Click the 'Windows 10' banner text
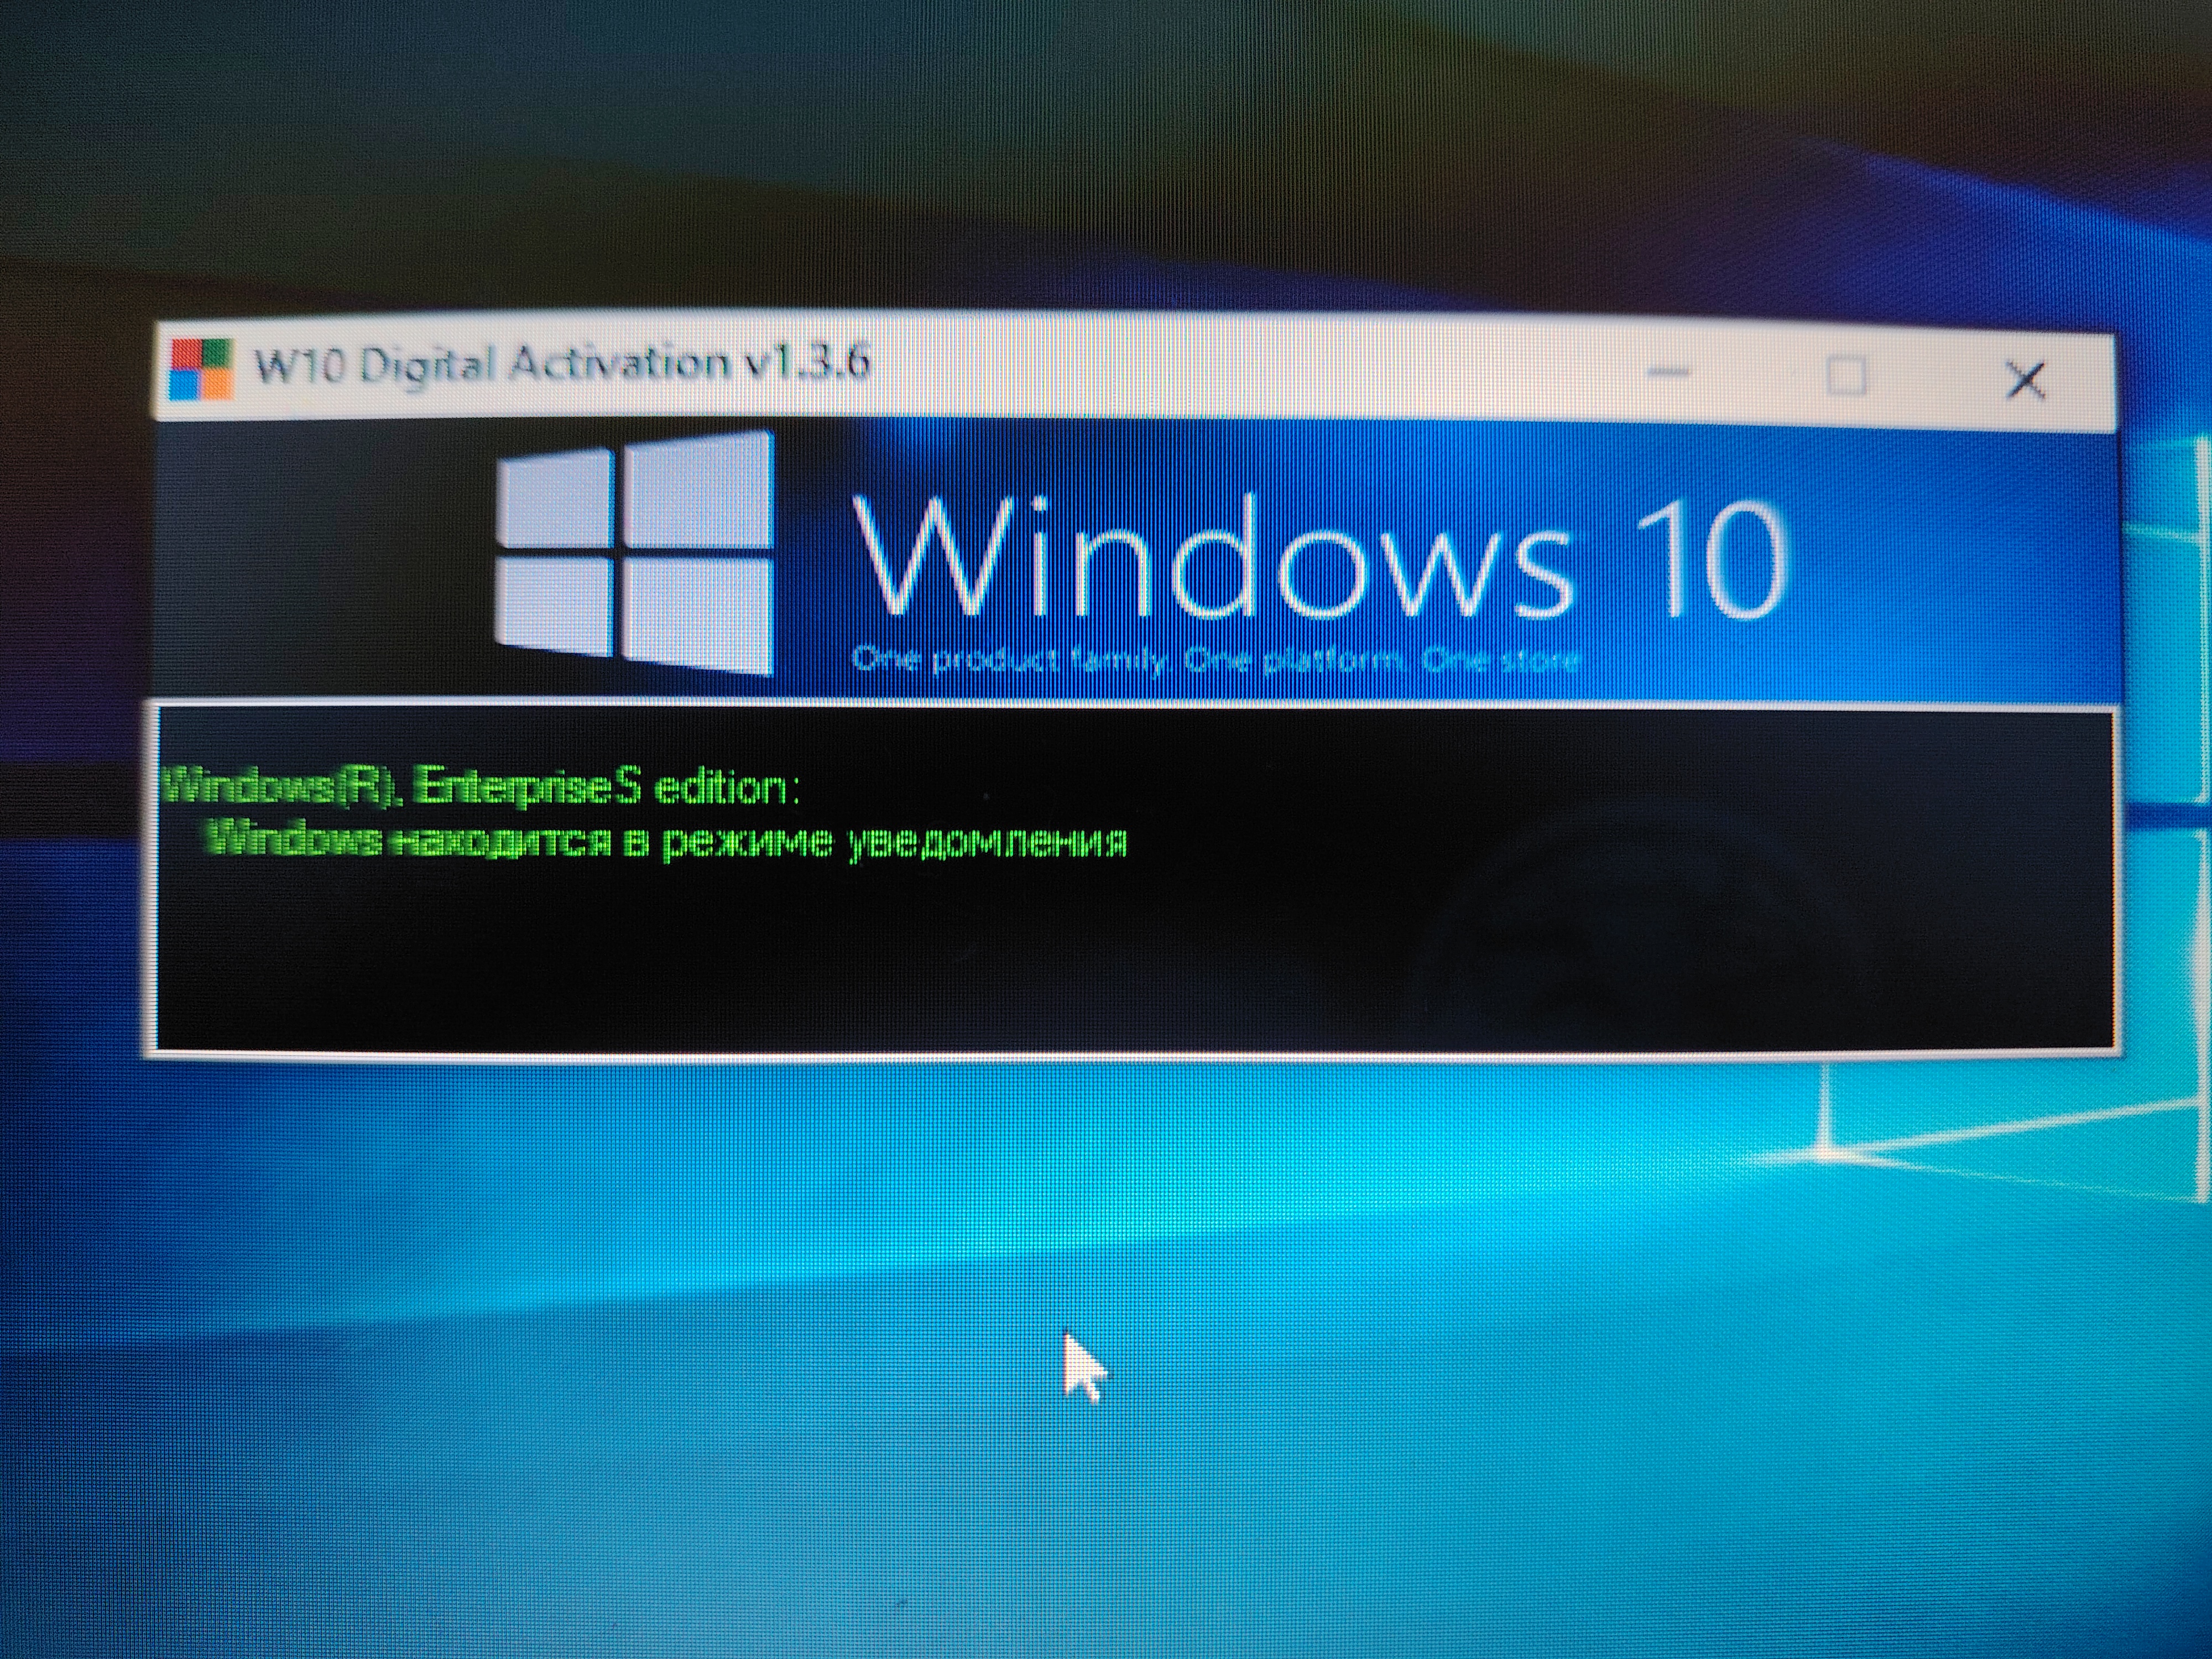This screenshot has height=1659, width=2212. click(1320, 557)
